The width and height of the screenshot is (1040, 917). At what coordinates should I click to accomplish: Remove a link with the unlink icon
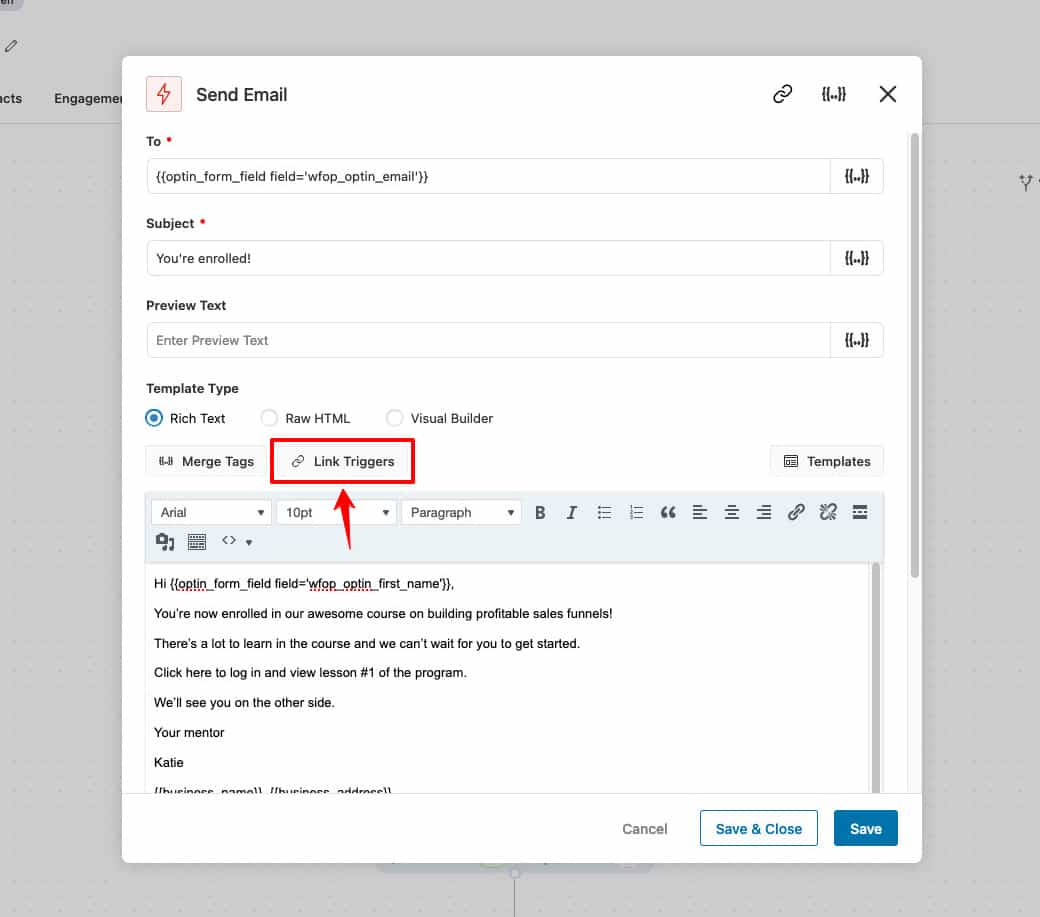pyautogui.click(x=828, y=512)
